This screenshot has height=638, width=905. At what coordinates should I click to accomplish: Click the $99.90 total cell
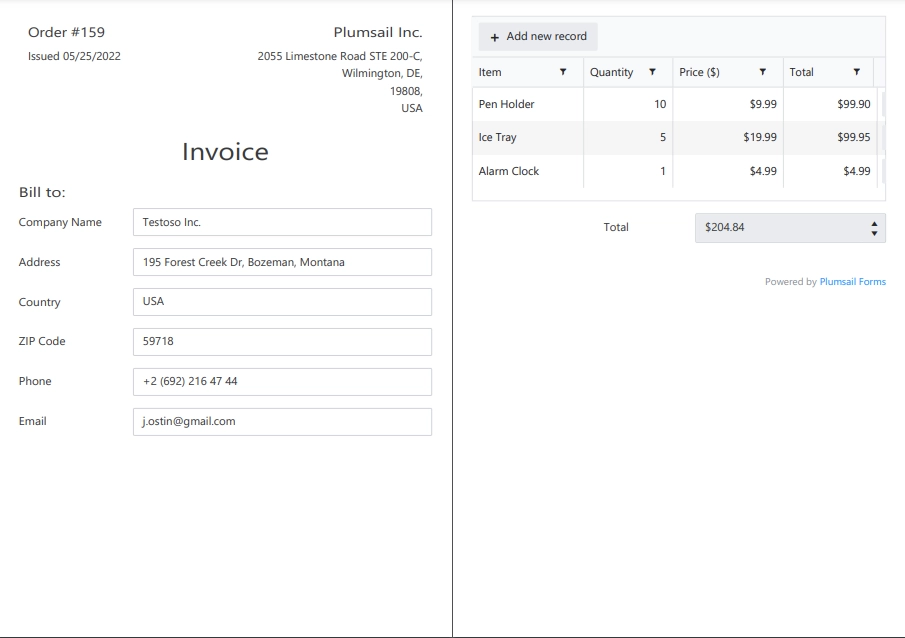point(830,105)
